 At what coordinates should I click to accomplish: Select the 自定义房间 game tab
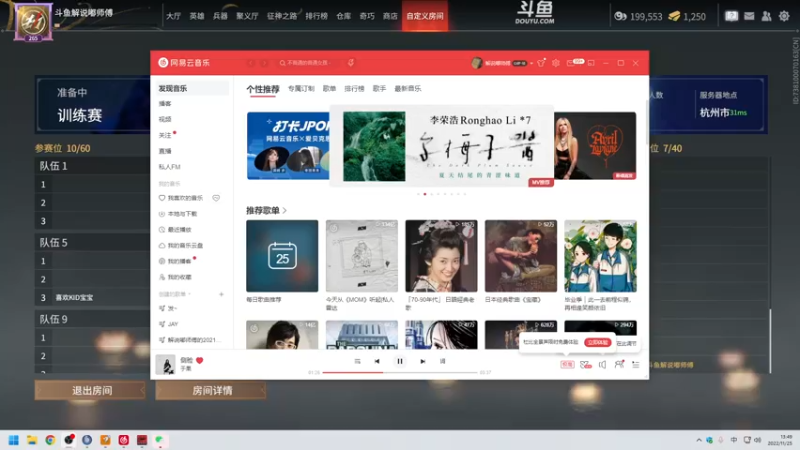click(424, 16)
